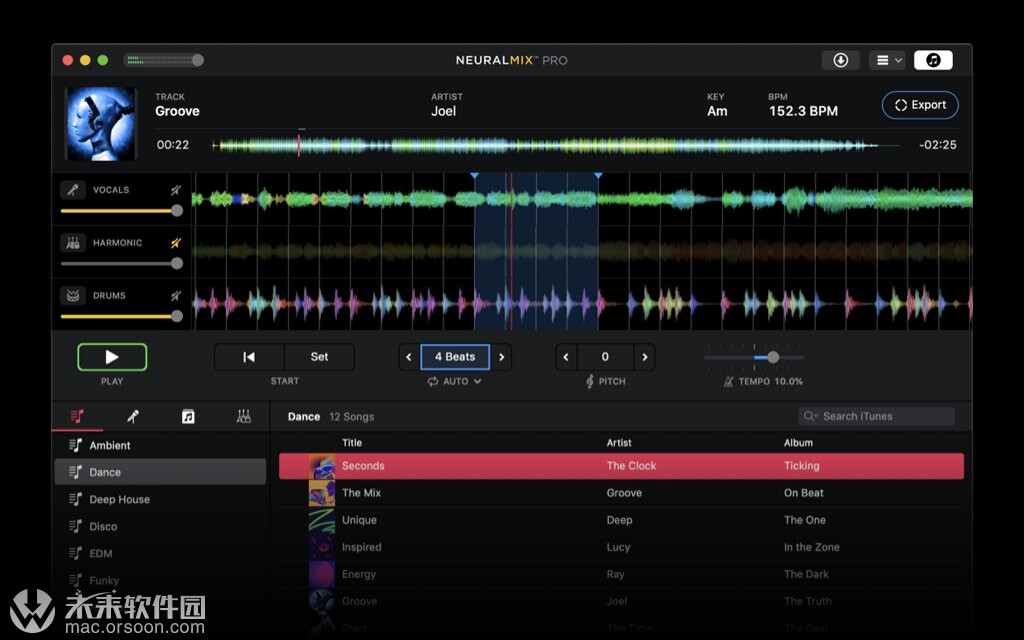Mute the Vocals stem
This screenshot has height=640, width=1024.
(176, 190)
